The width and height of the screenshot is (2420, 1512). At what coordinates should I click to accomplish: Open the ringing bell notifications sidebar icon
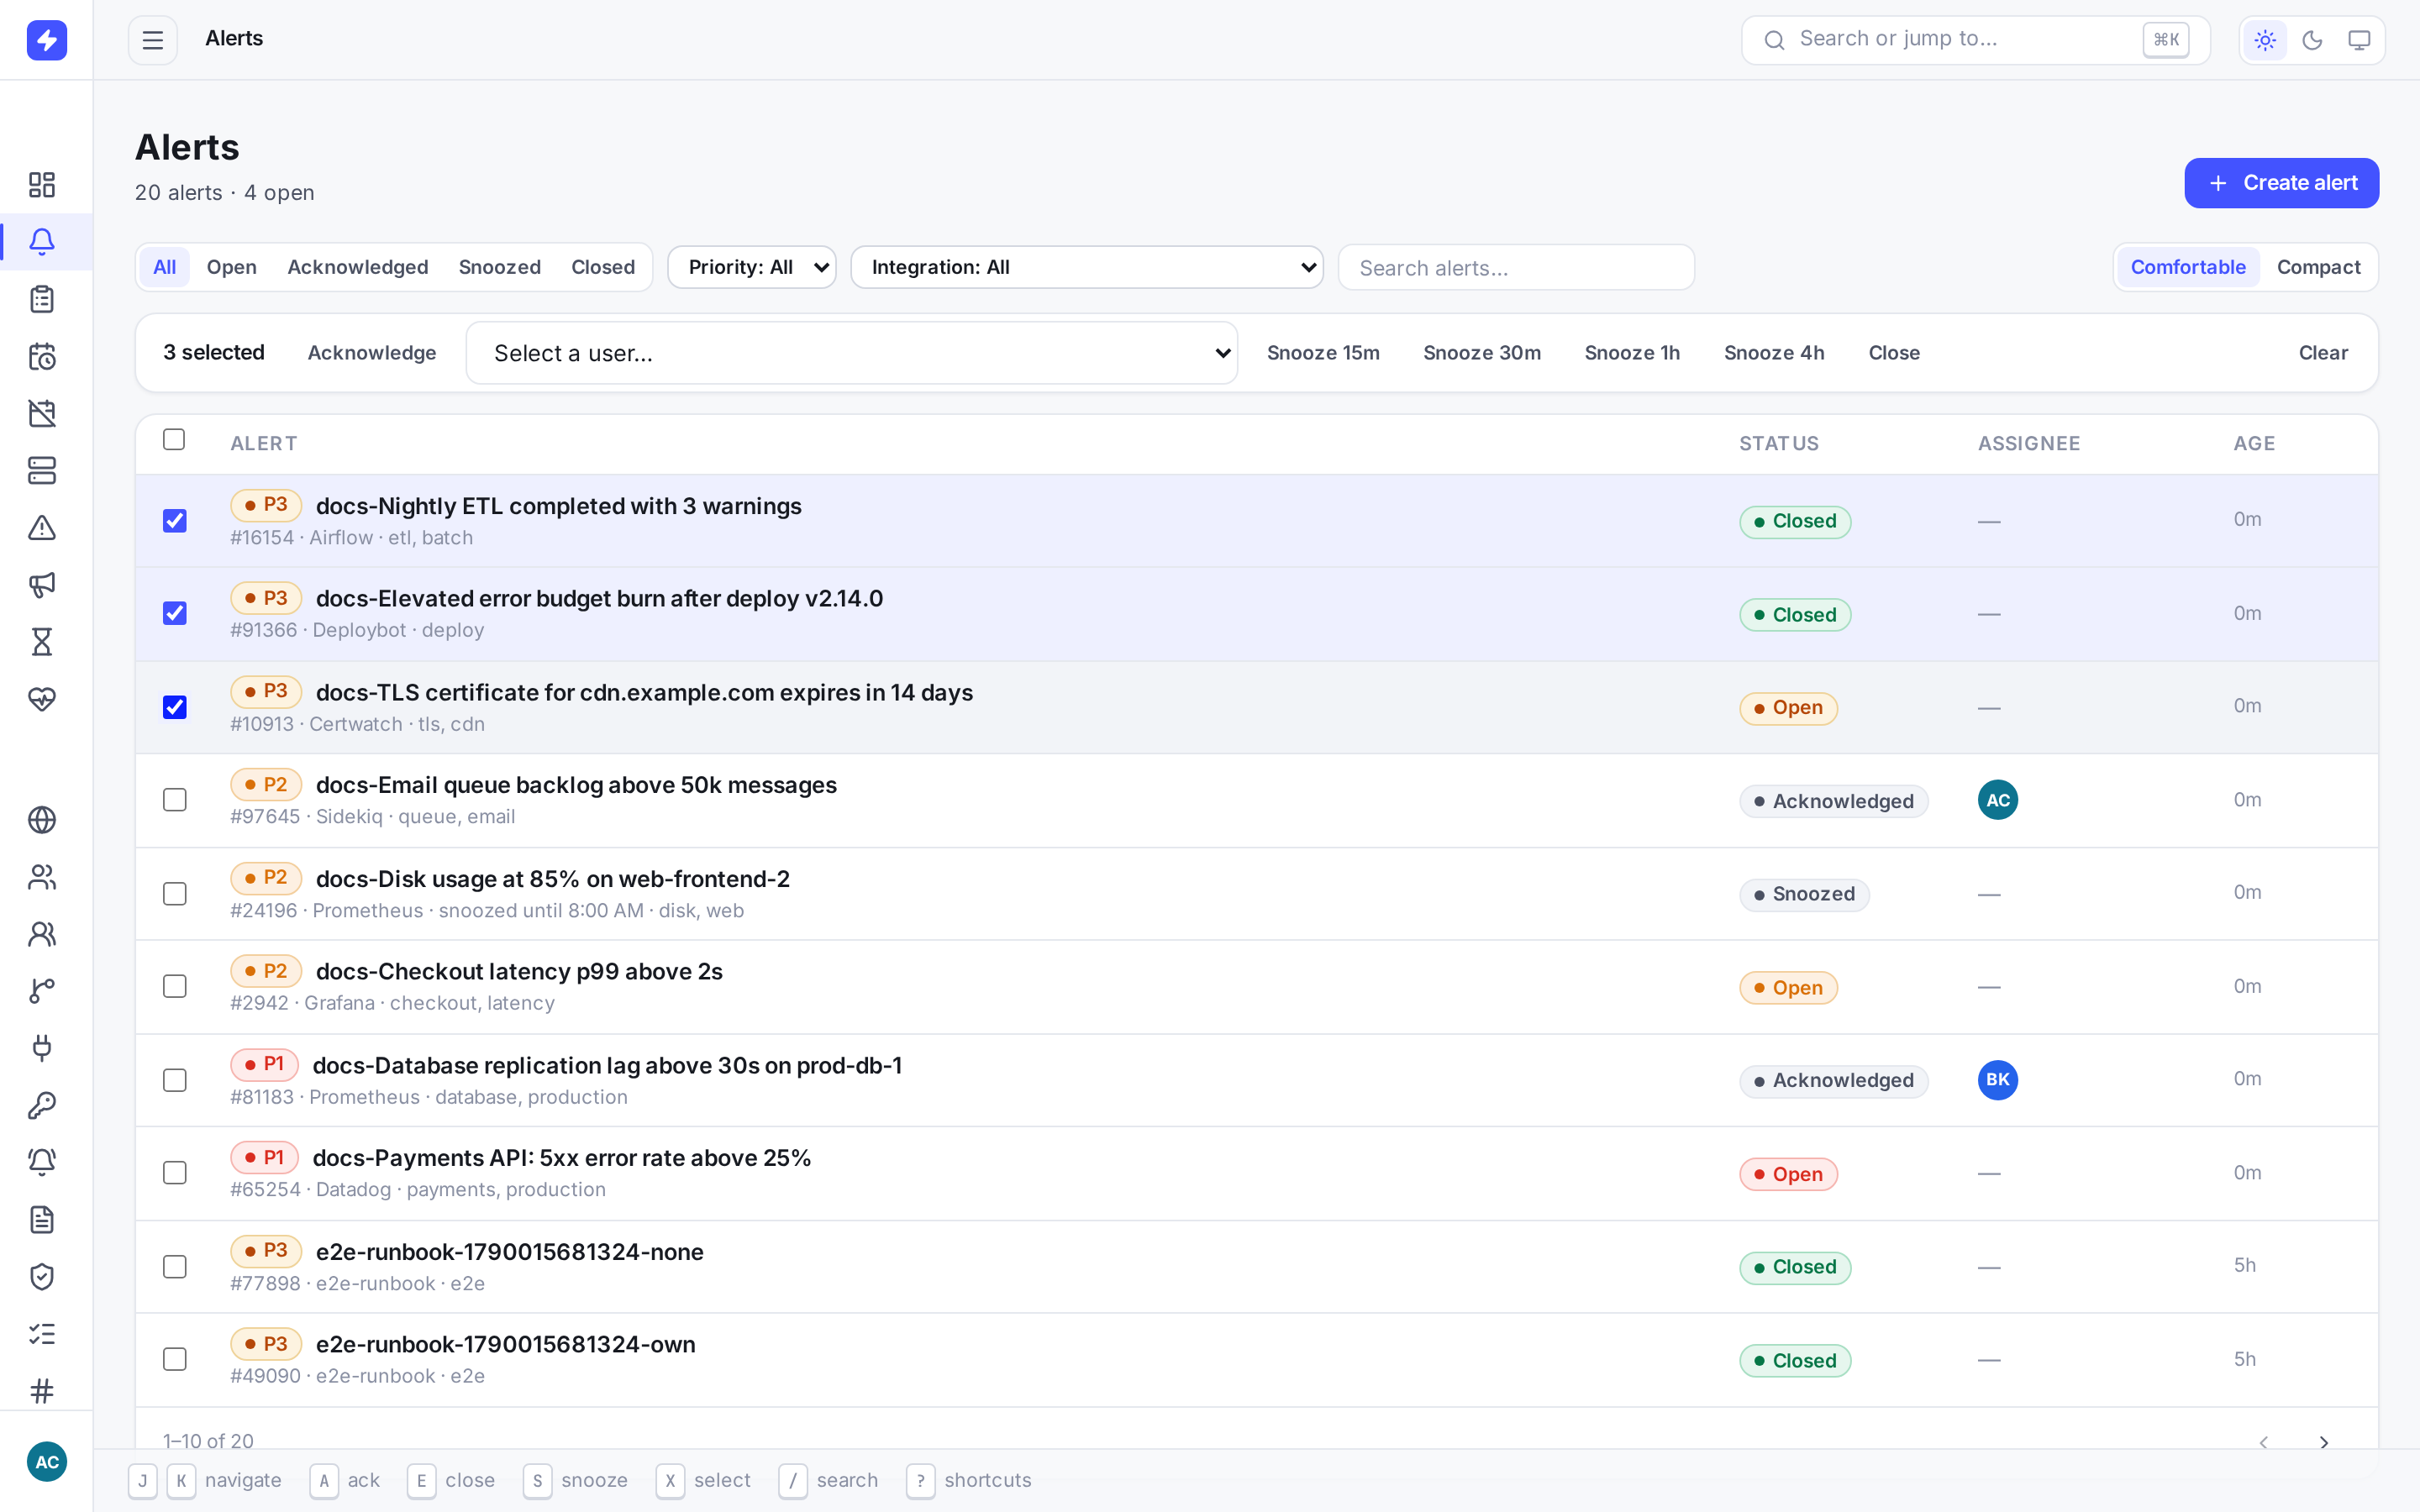coord(42,1162)
